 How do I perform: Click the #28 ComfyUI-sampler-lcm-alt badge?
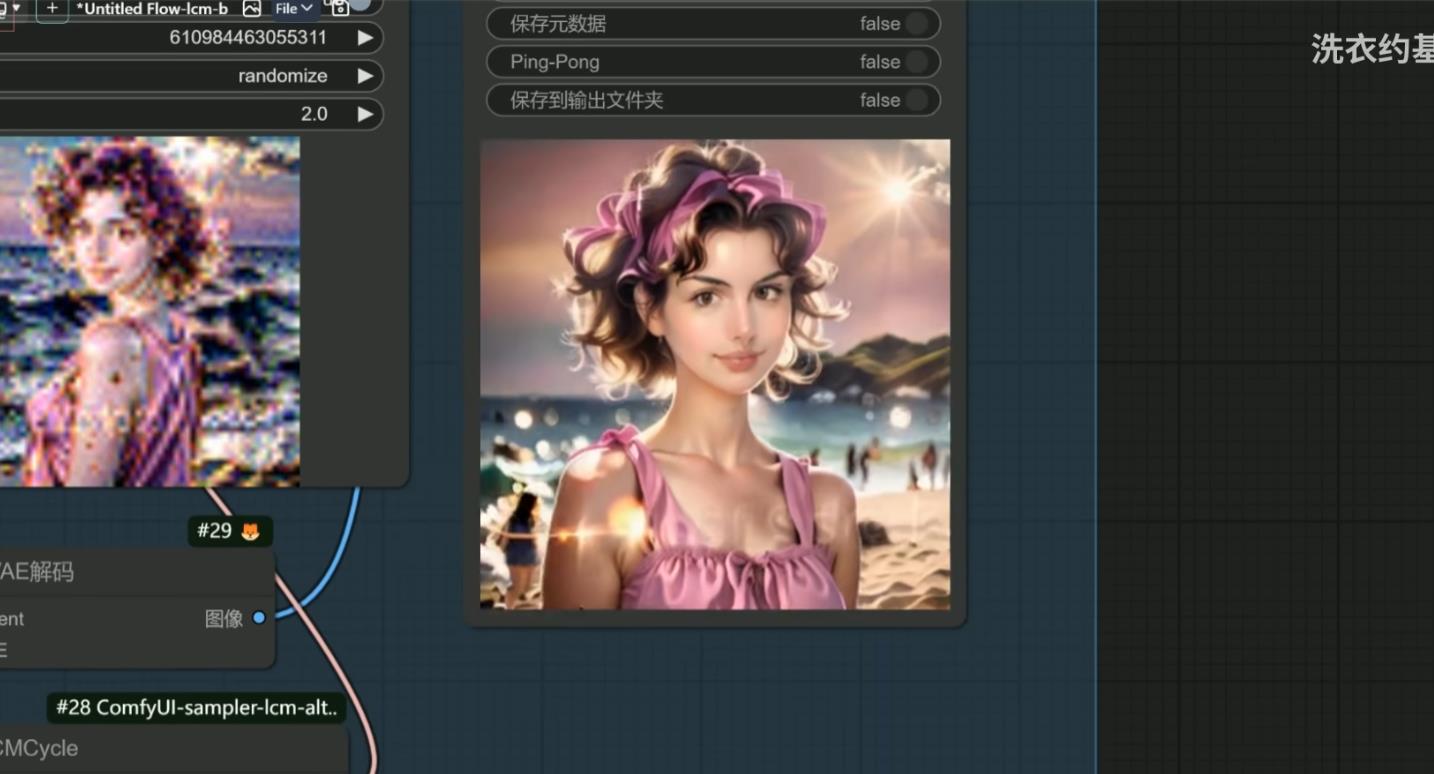tap(197, 708)
